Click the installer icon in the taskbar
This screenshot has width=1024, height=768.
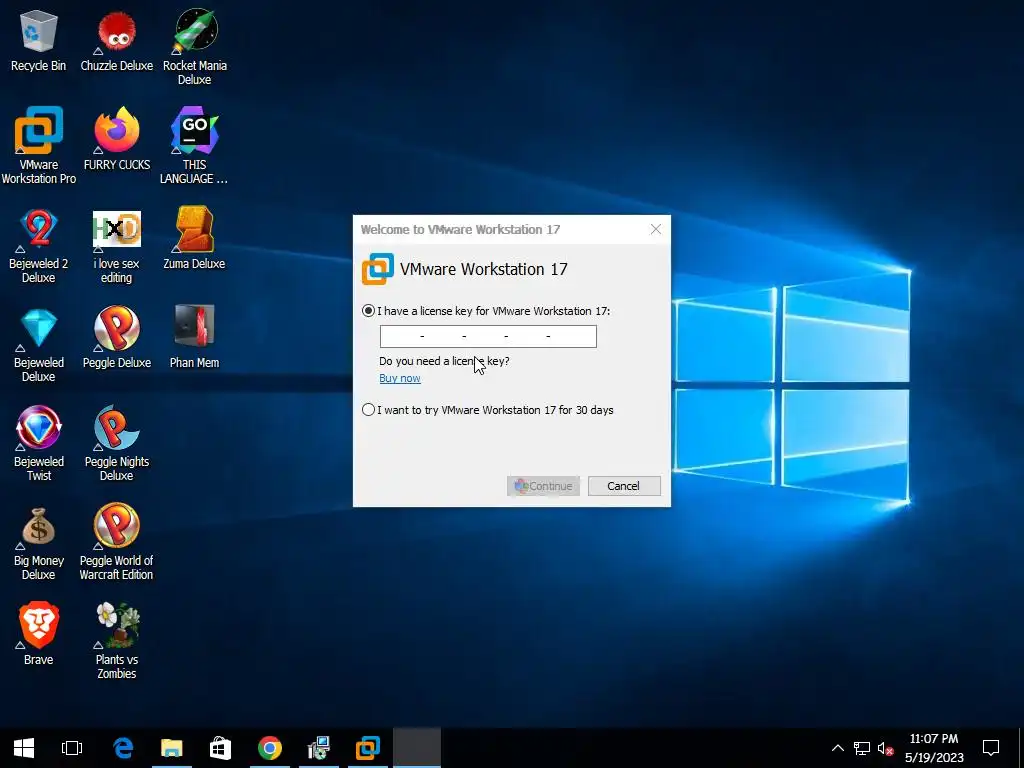(x=319, y=748)
